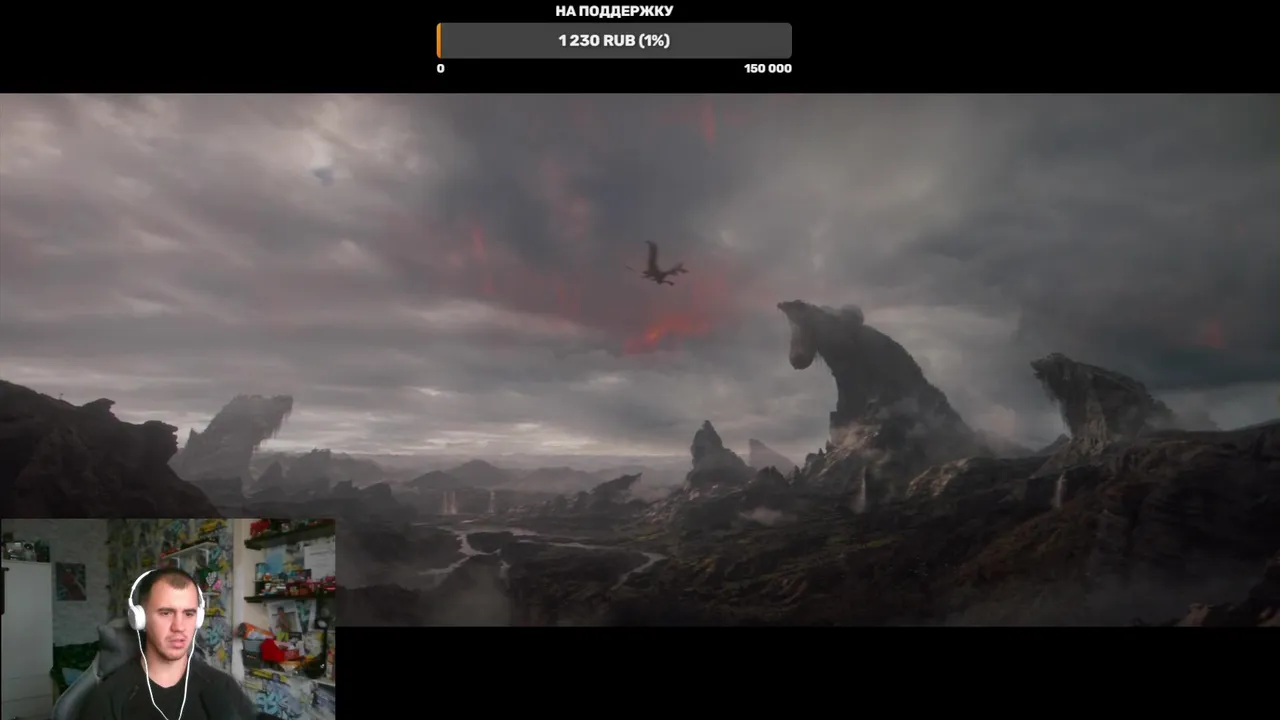Click the 1 230 RUB donation progress bar
Image resolution: width=1280 pixels, height=720 pixels.
614,41
